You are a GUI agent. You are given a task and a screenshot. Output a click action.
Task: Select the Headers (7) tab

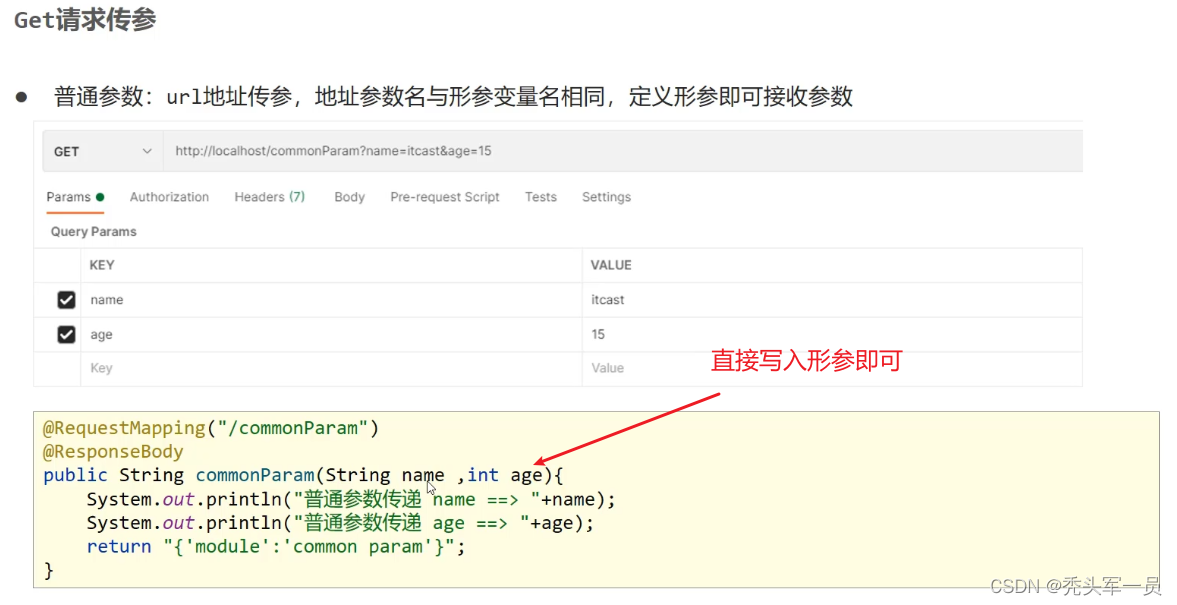(x=269, y=197)
